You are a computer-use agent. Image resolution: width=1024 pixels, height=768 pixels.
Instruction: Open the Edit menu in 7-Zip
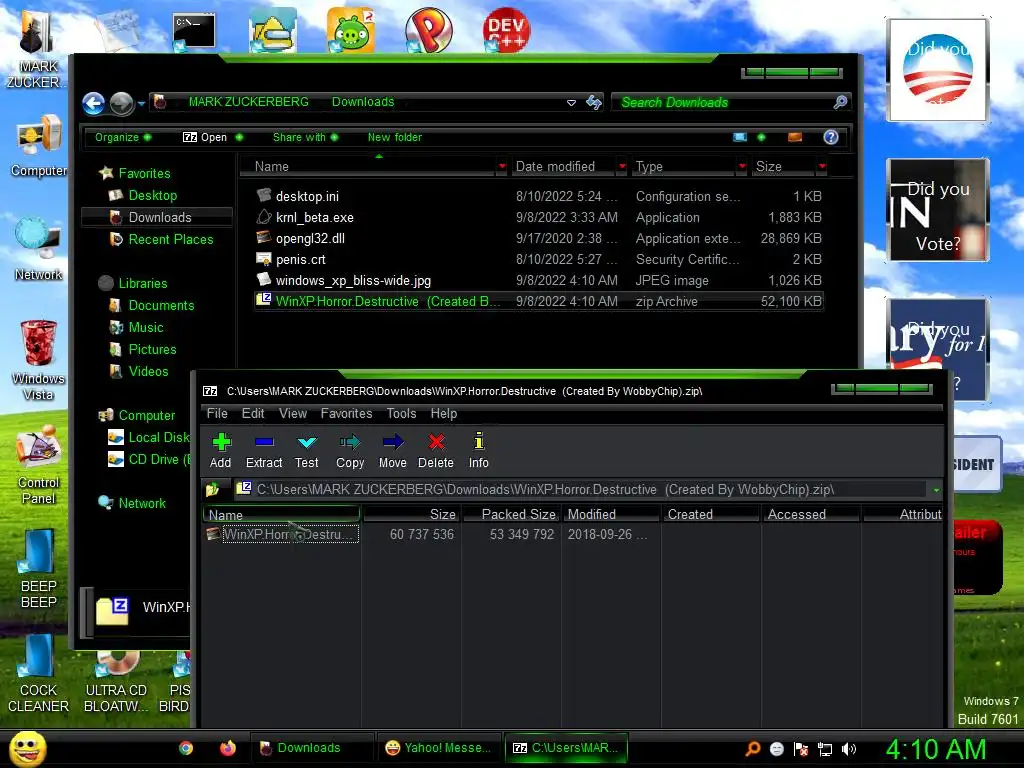pyautogui.click(x=253, y=413)
